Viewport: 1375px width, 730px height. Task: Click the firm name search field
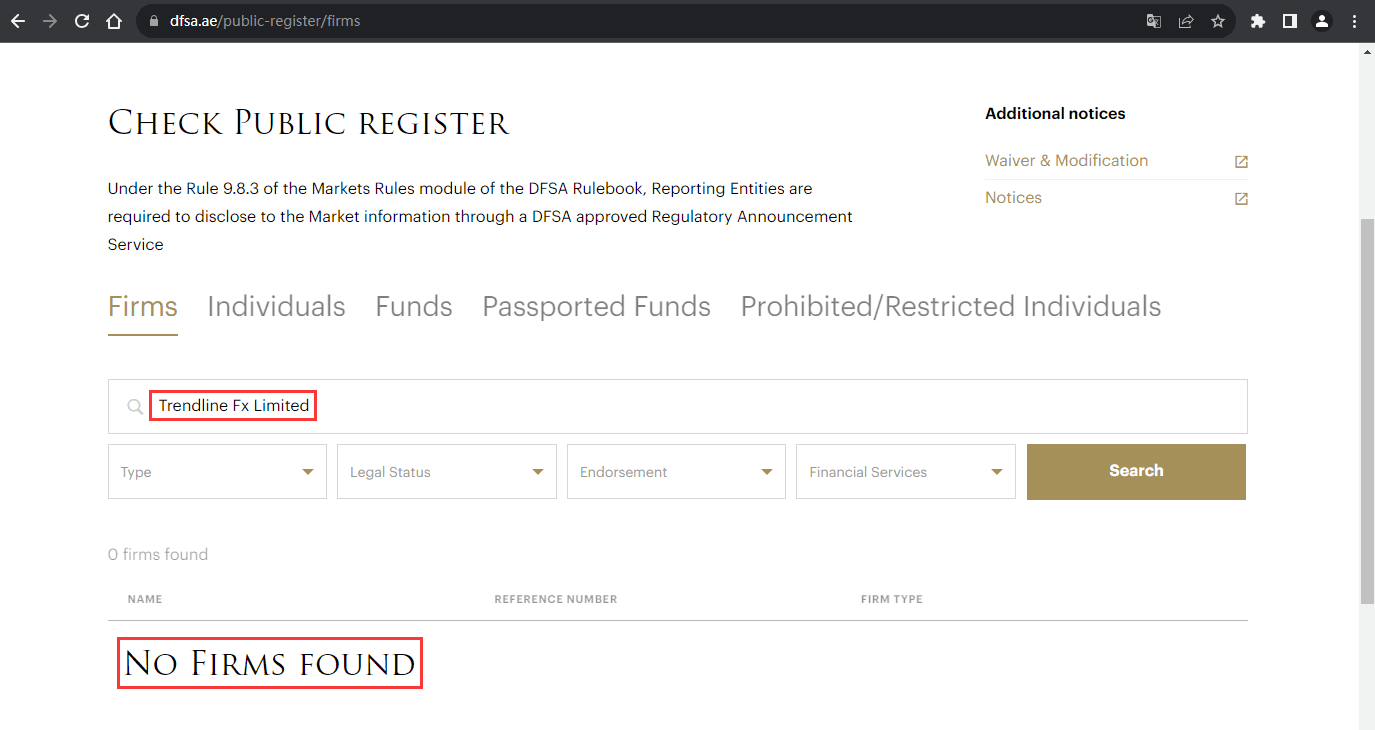click(x=678, y=406)
